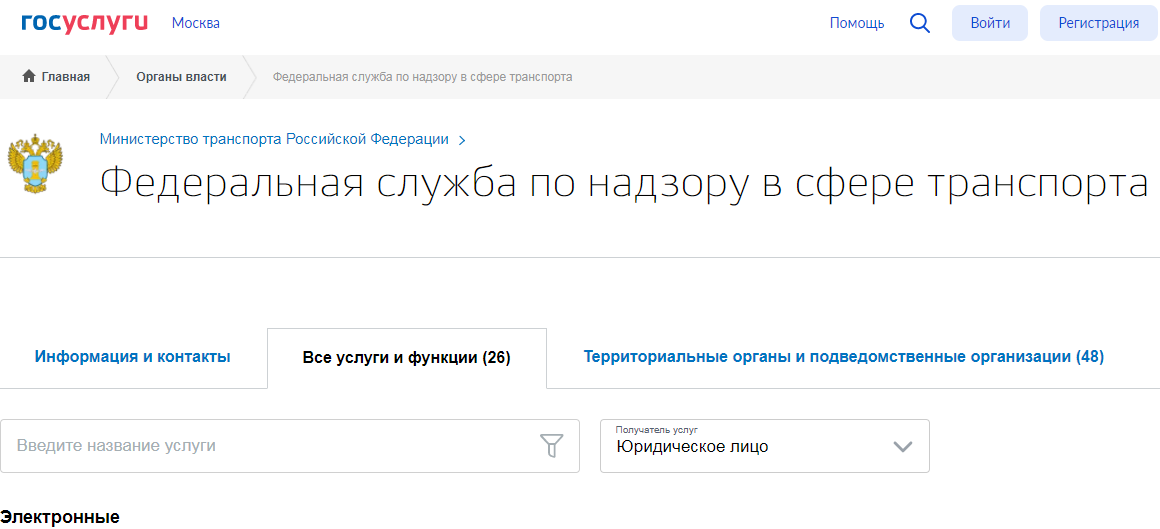Expand the Получатель услуг dropdown arrow
Image resolution: width=1160 pixels, height=529 pixels.
click(x=902, y=447)
